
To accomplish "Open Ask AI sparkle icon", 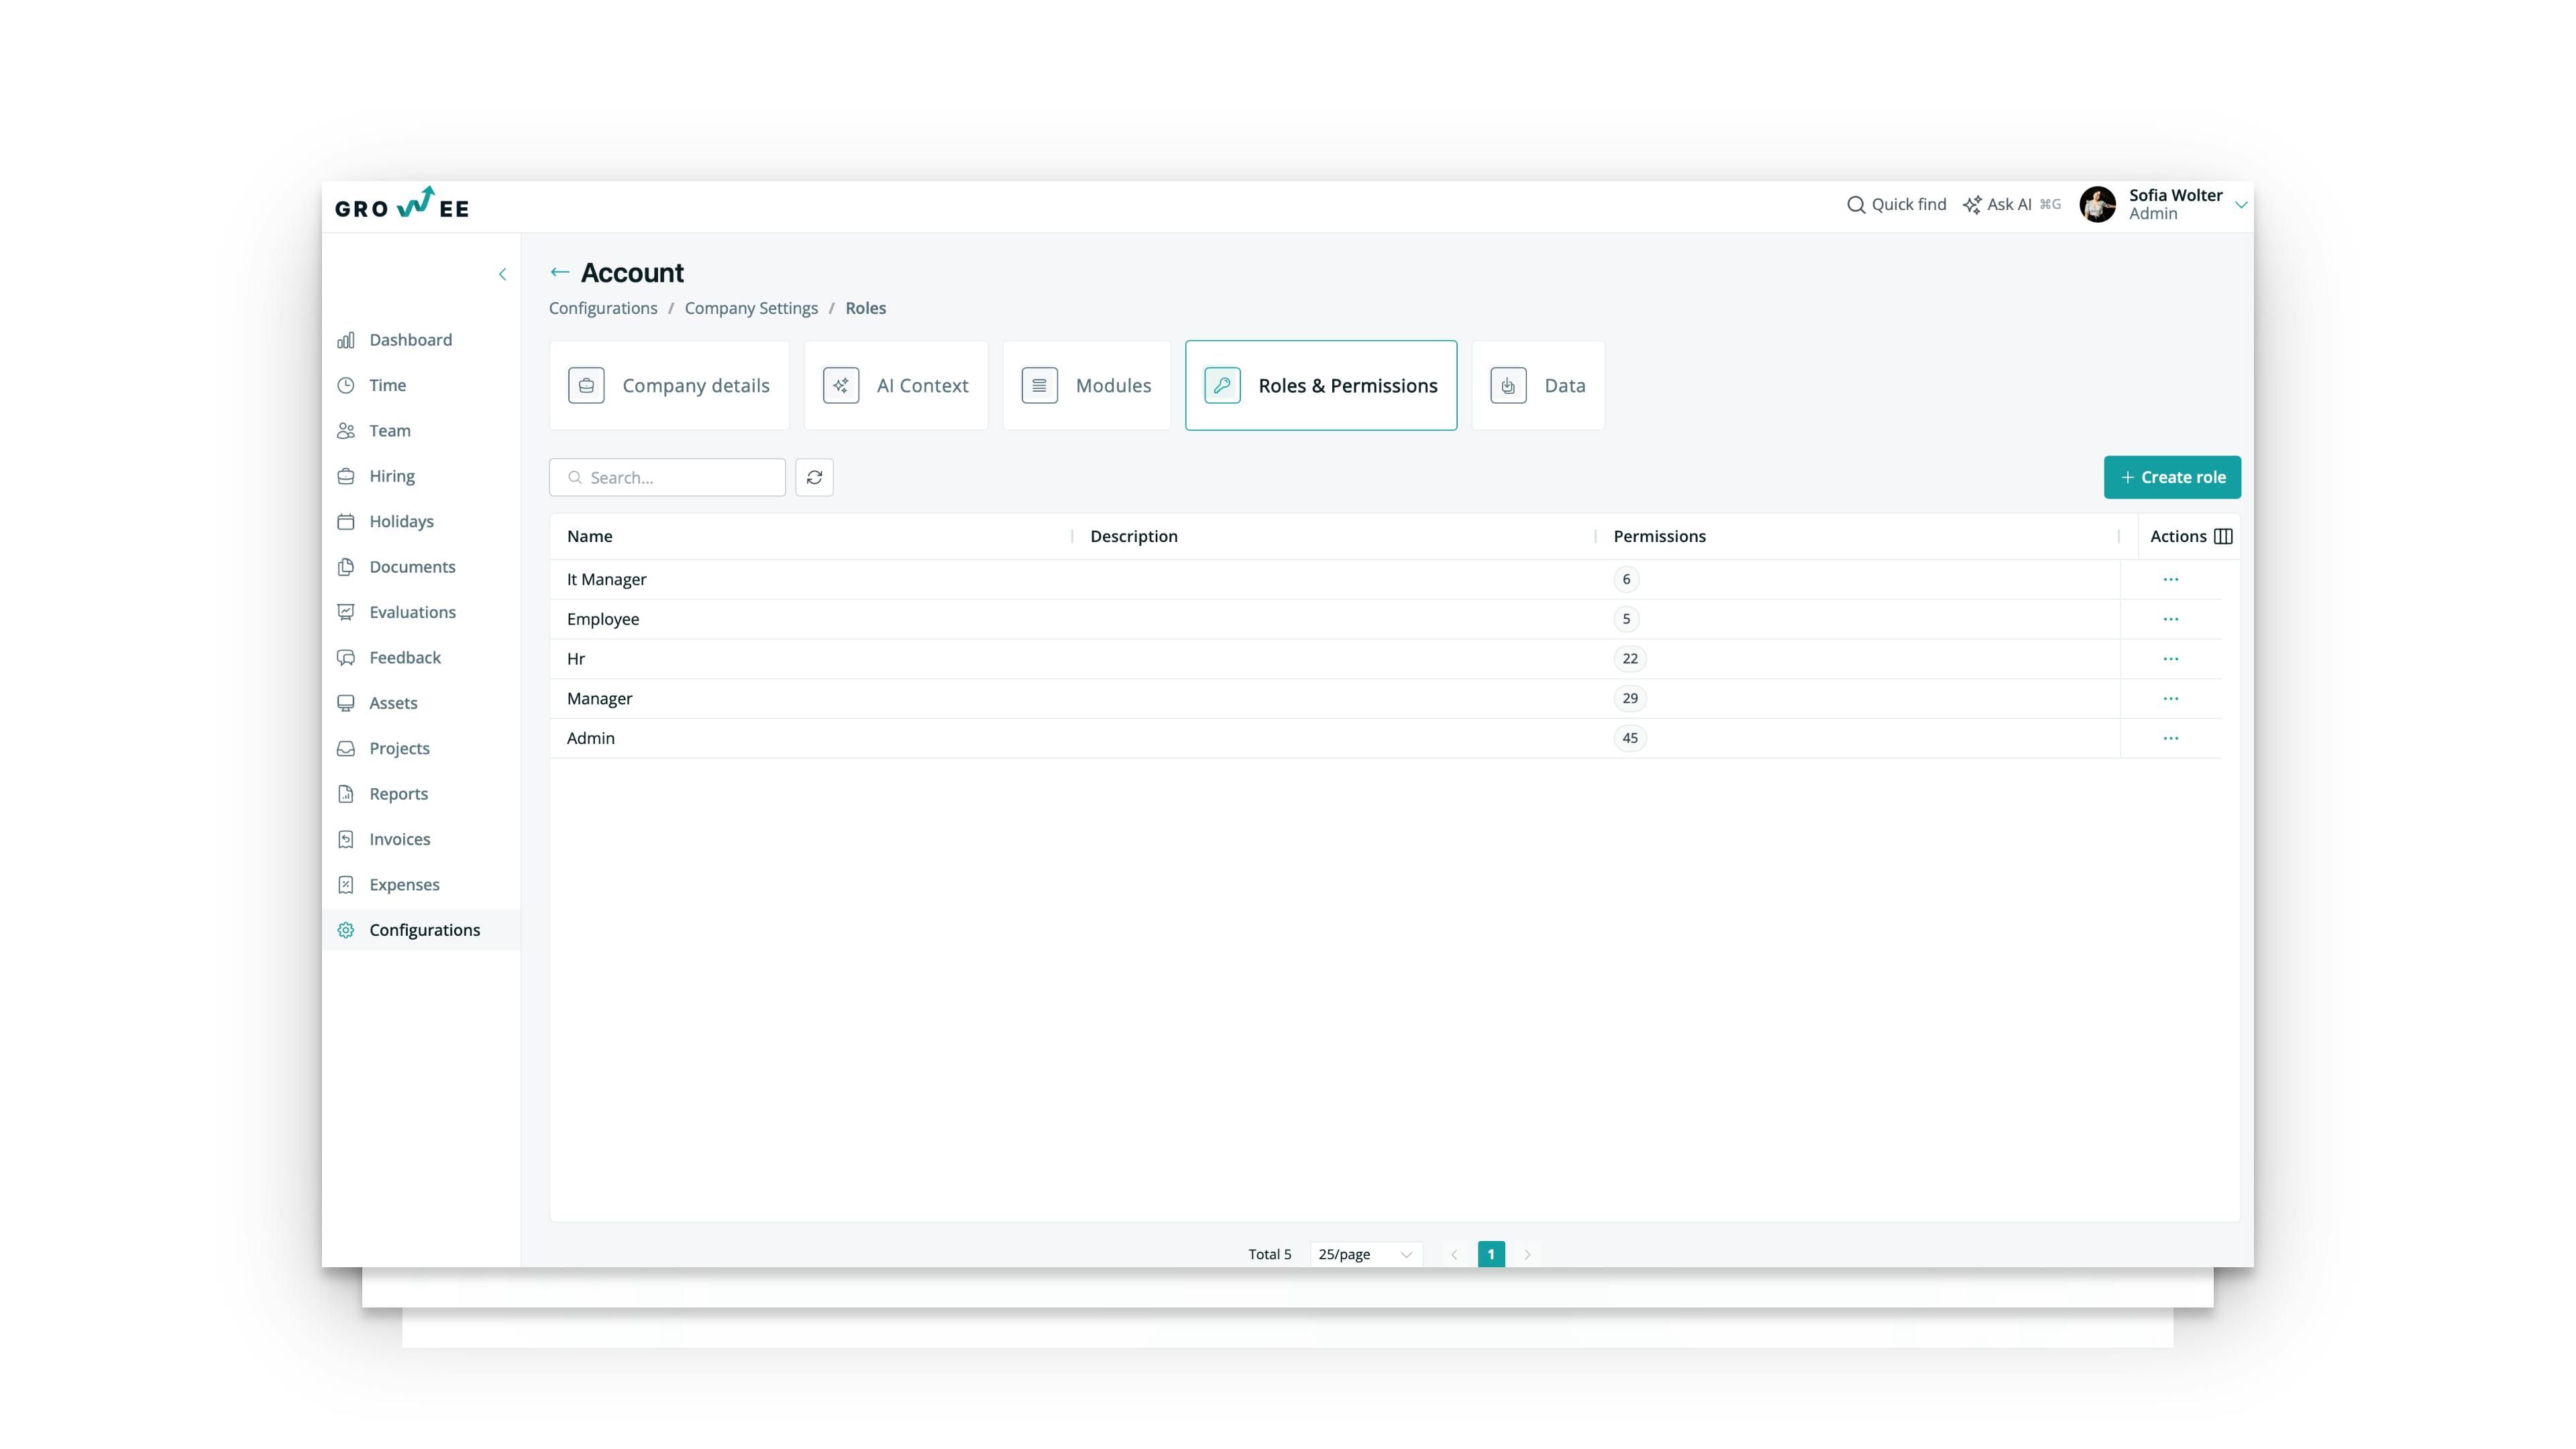I will tap(1971, 204).
